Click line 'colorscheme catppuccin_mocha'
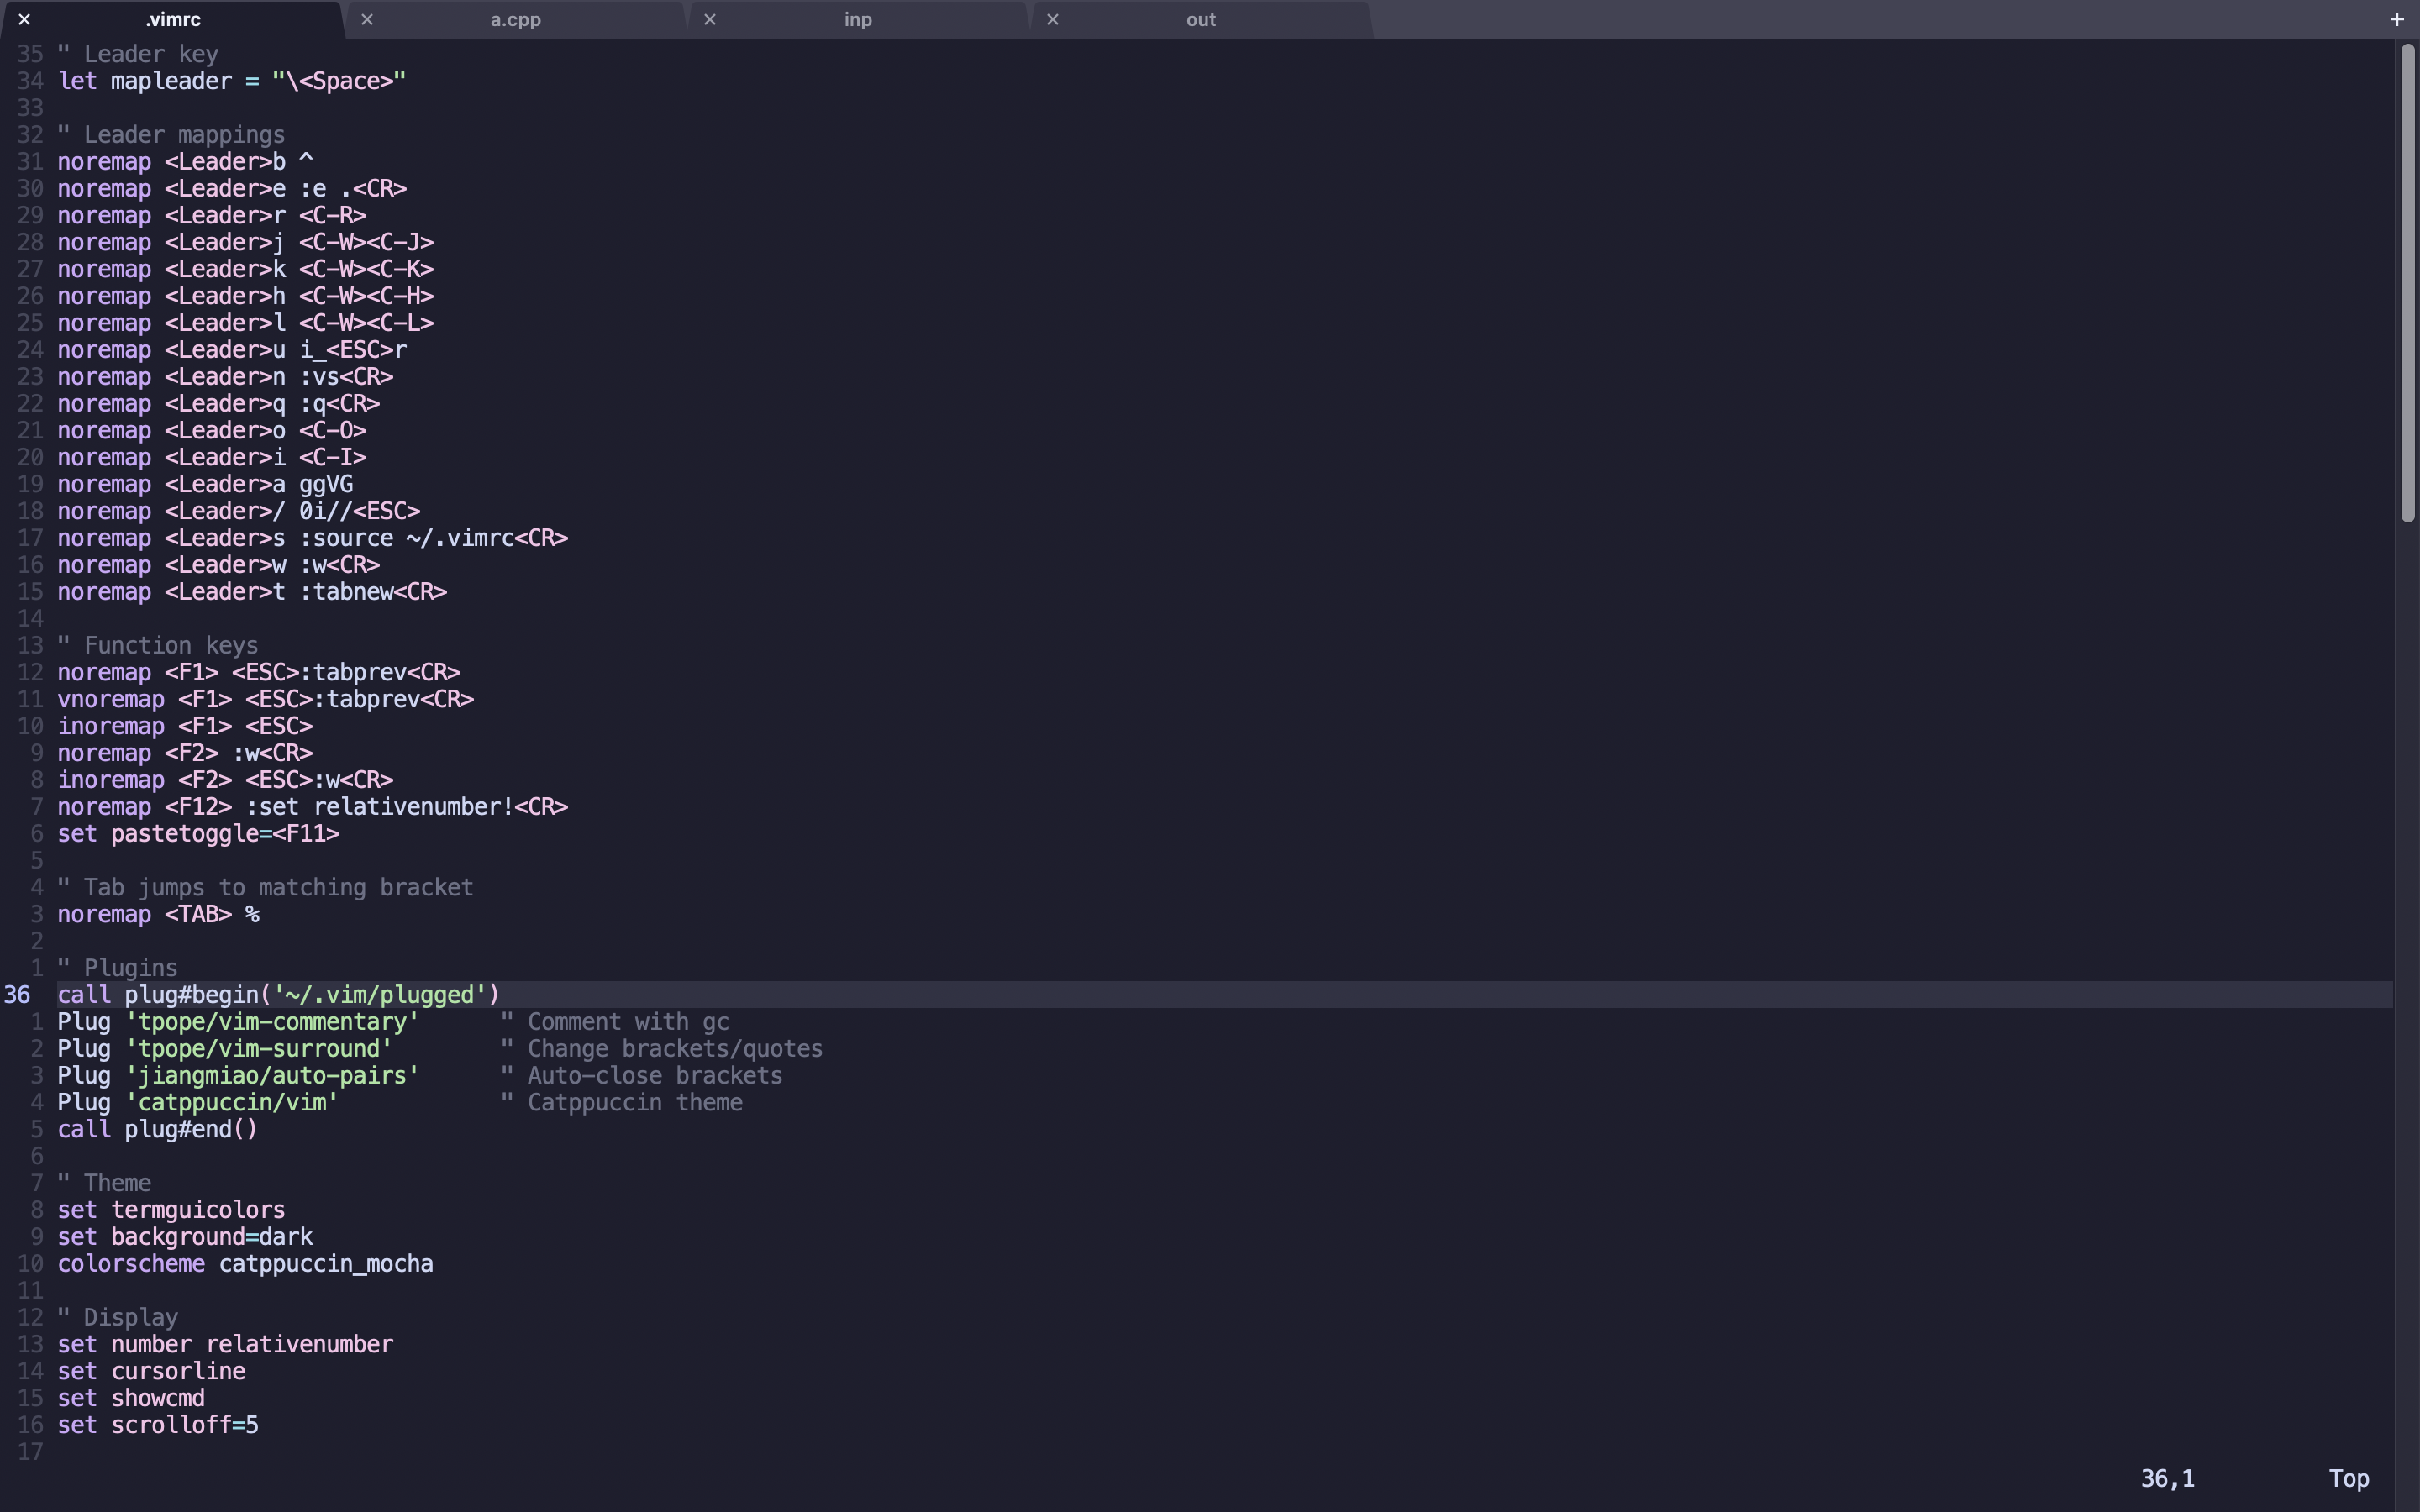 pyautogui.click(x=245, y=1265)
